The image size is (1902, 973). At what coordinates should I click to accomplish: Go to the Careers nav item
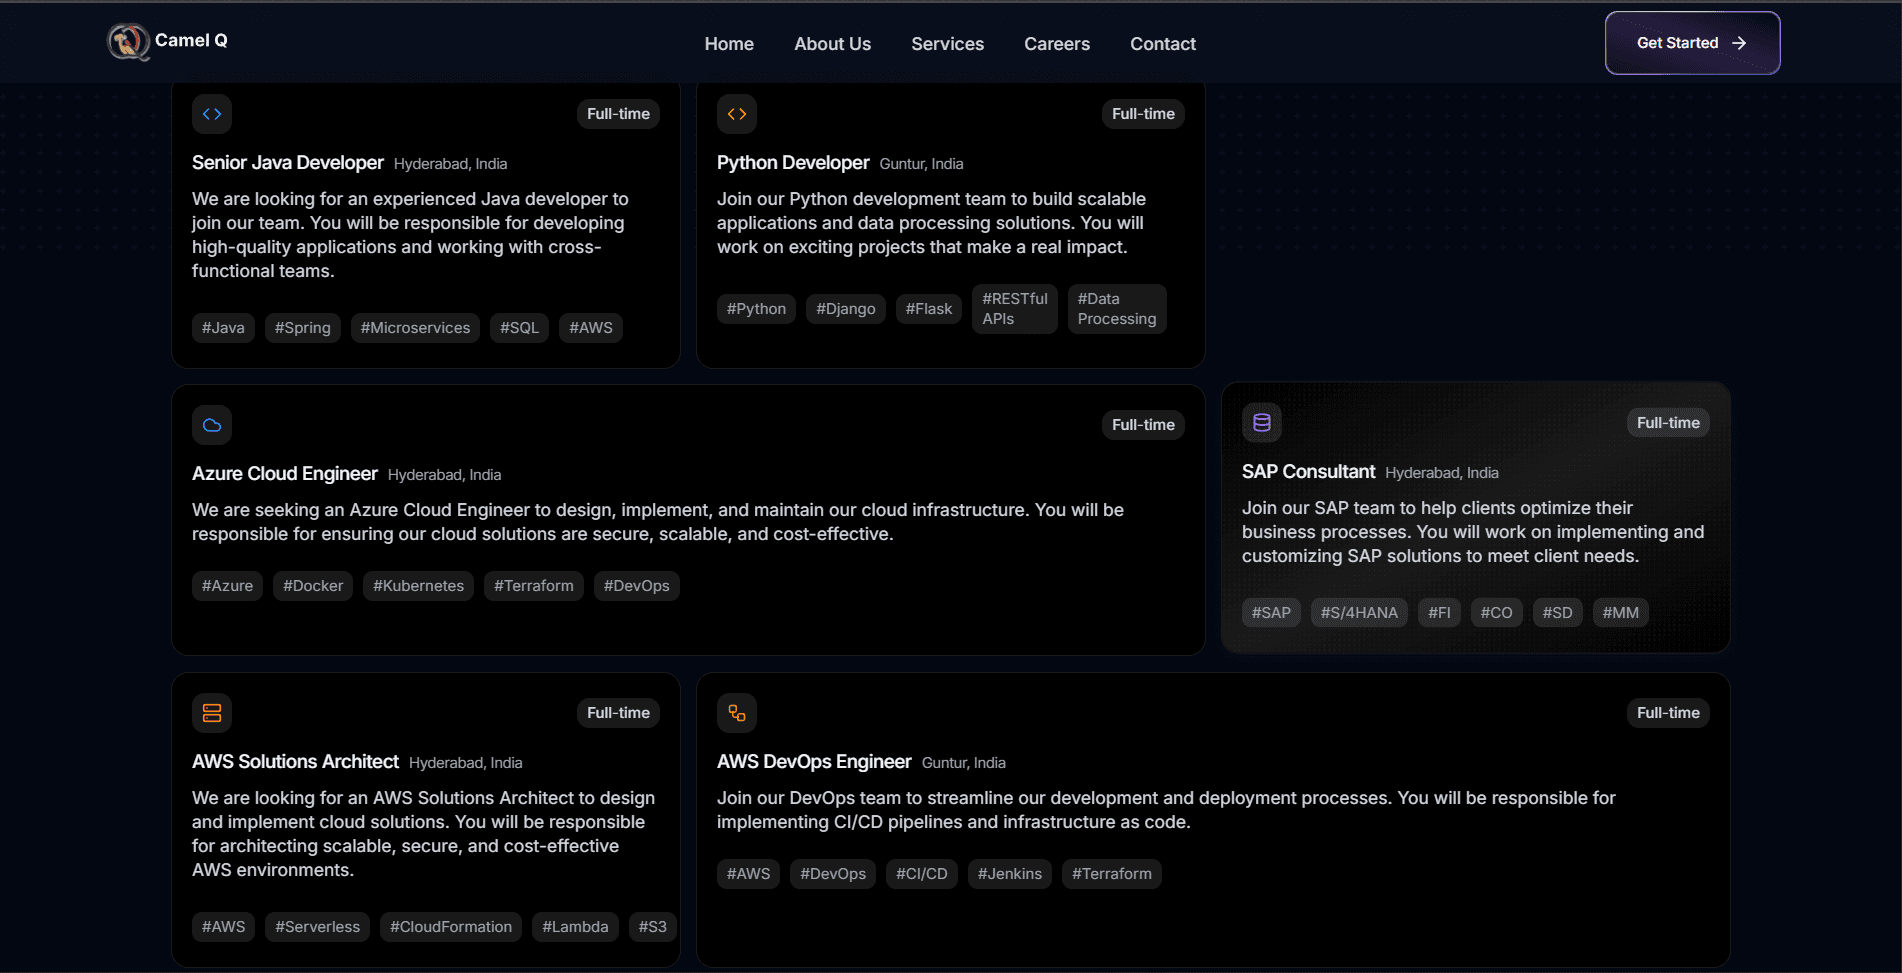tap(1057, 44)
